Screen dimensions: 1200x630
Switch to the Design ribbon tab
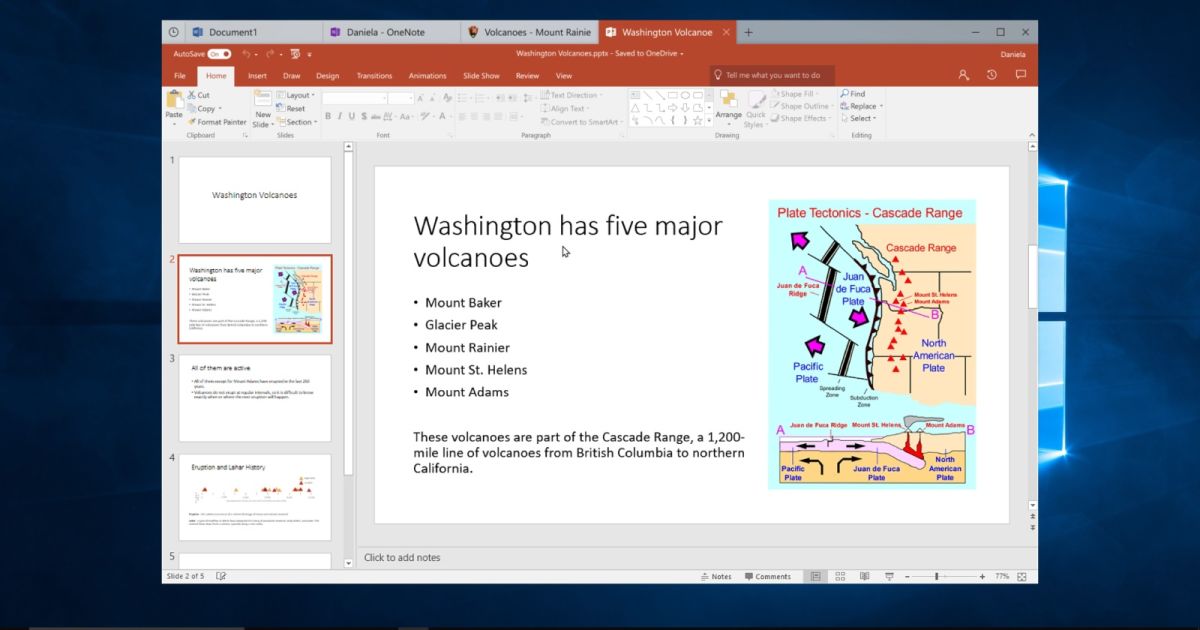pos(327,75)
